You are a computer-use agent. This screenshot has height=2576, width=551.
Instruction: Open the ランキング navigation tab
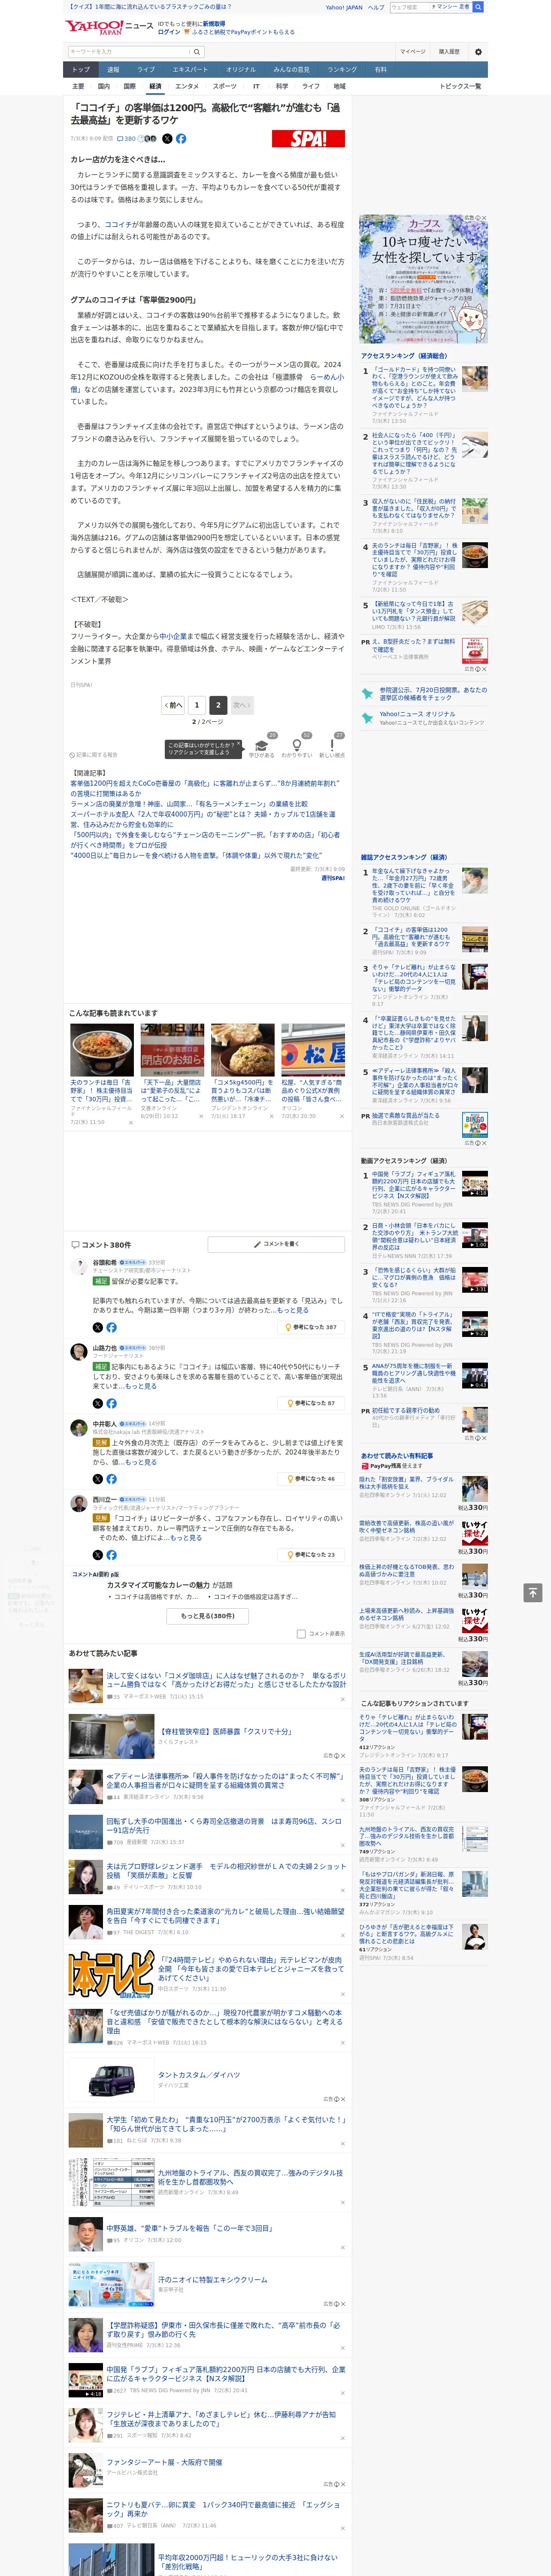tap(342, 70)
